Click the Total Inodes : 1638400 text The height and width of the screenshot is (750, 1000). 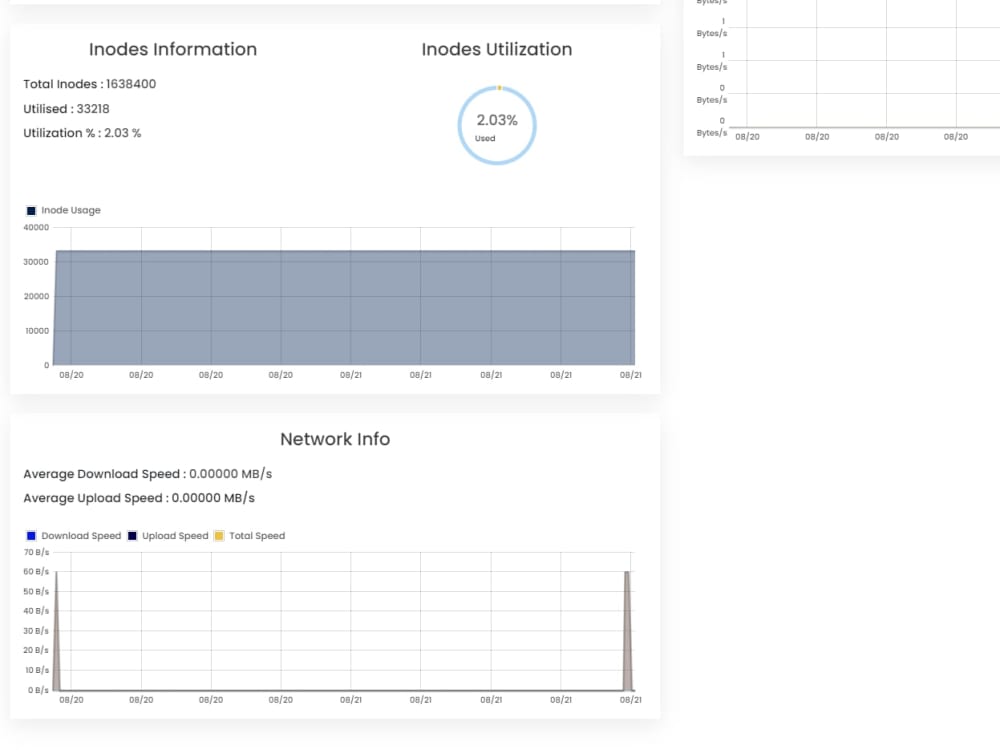point(90,84)
